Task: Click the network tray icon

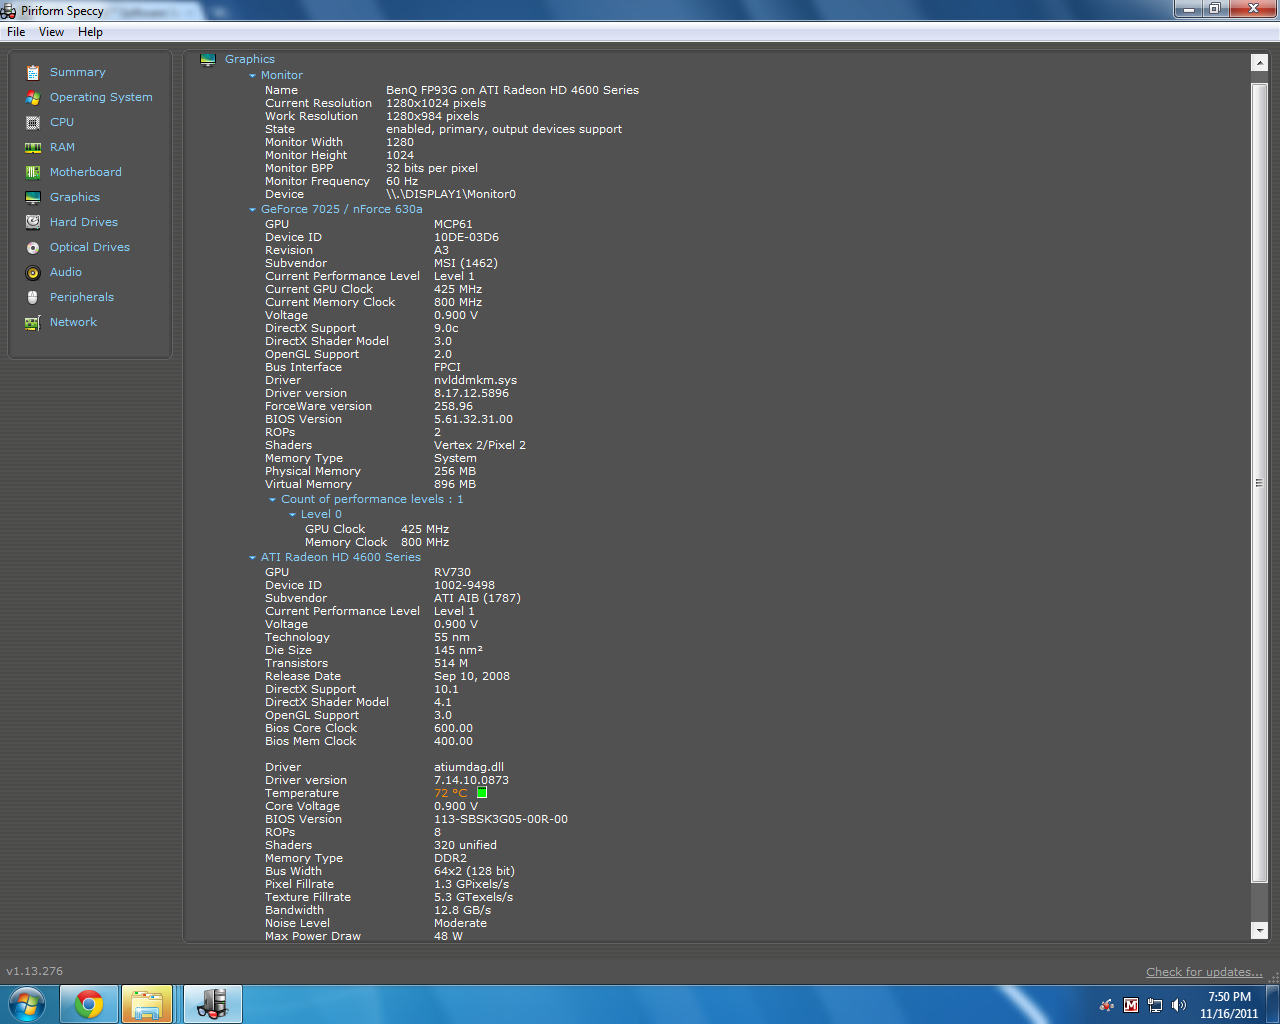Action: pos(1155,1005)
